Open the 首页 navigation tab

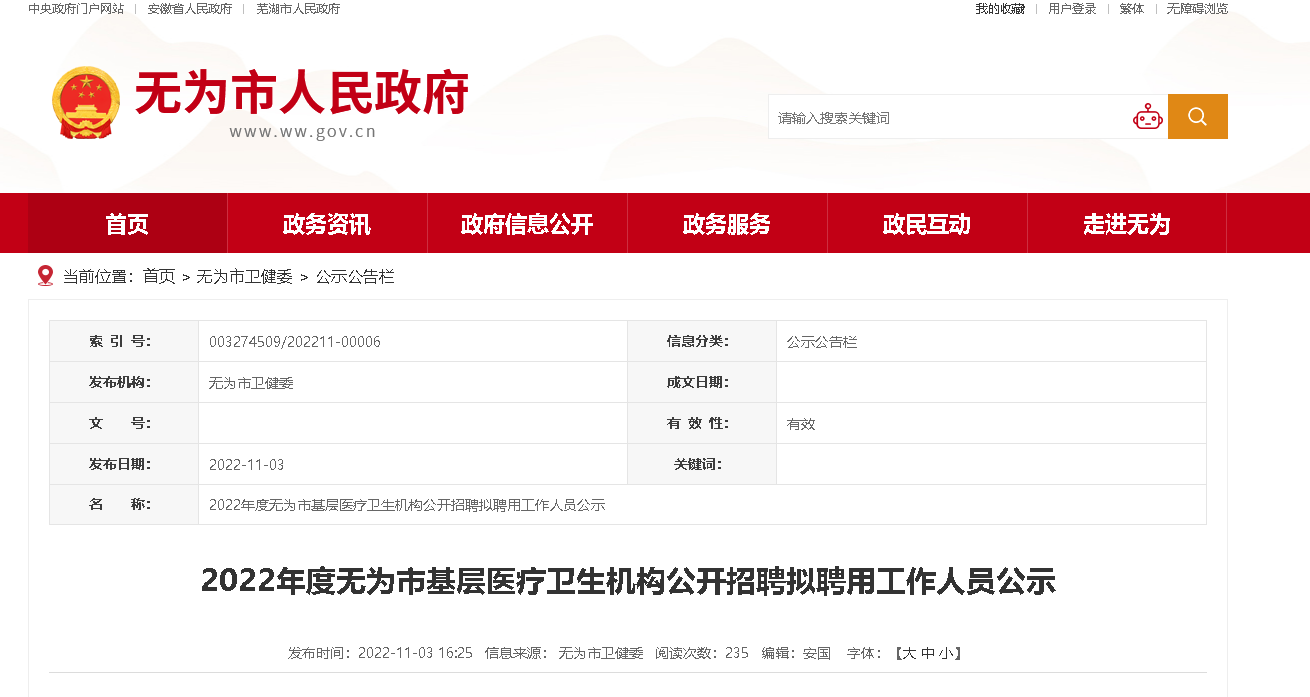[x=127, y=224]
